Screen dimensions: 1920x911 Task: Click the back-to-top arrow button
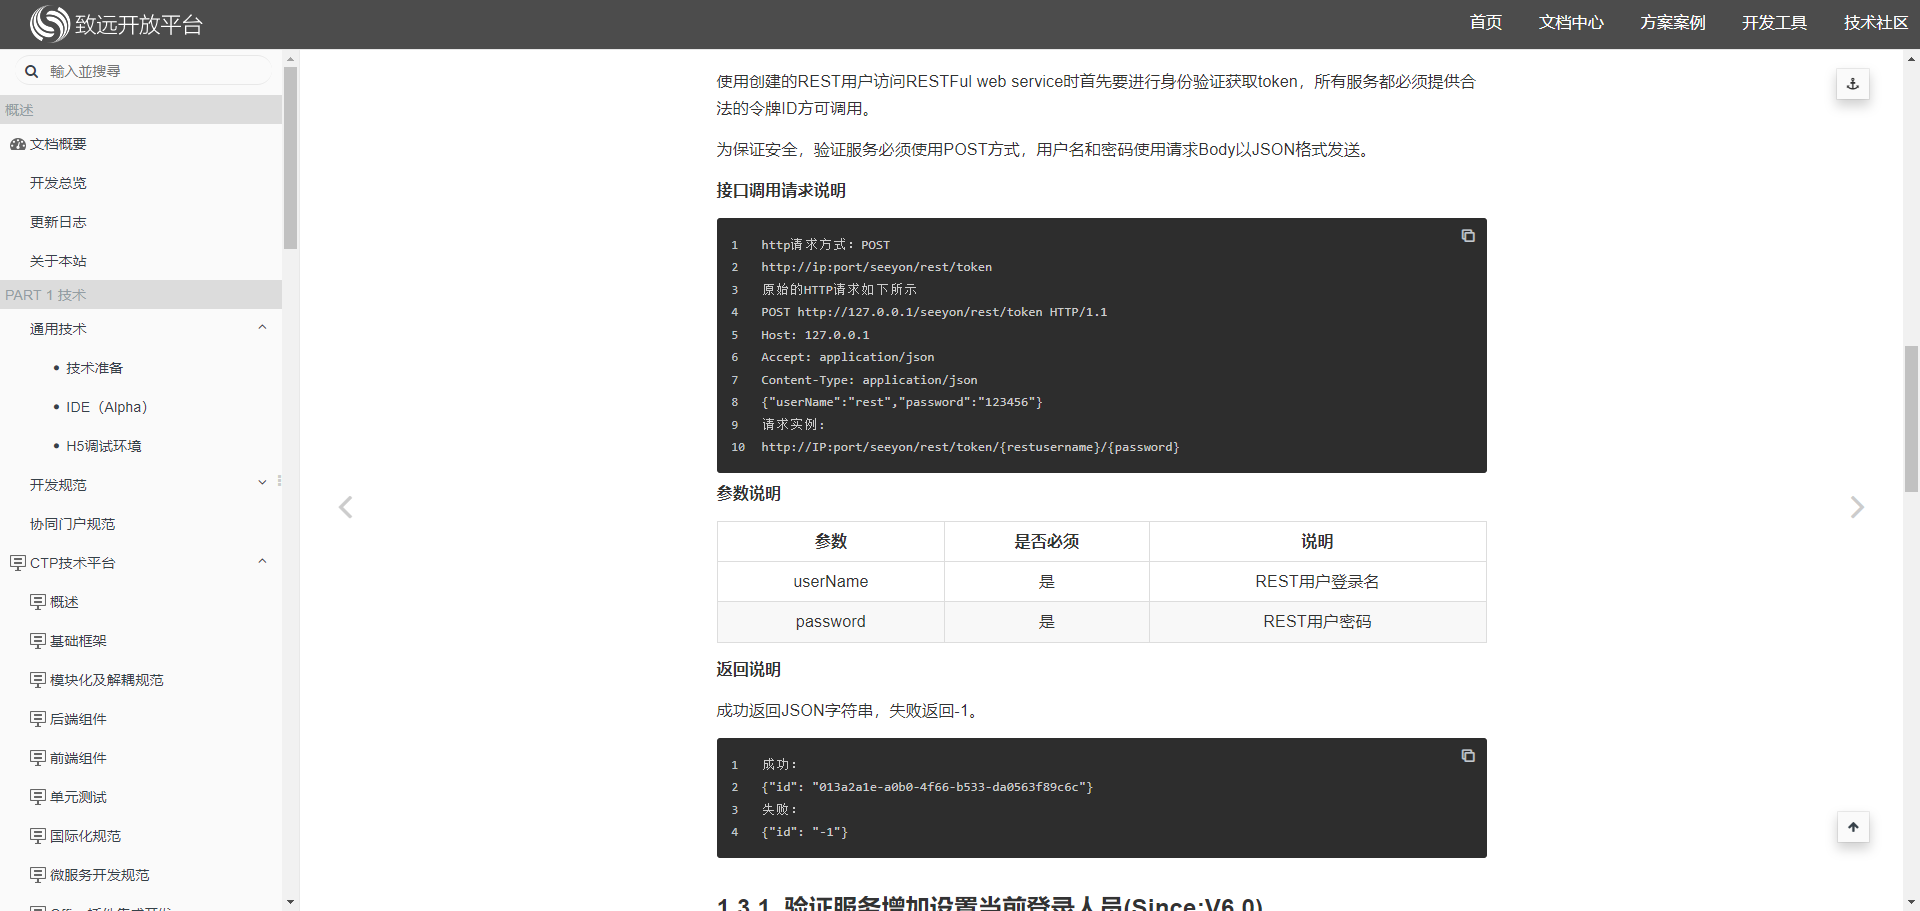click(x=1852, y=827)
